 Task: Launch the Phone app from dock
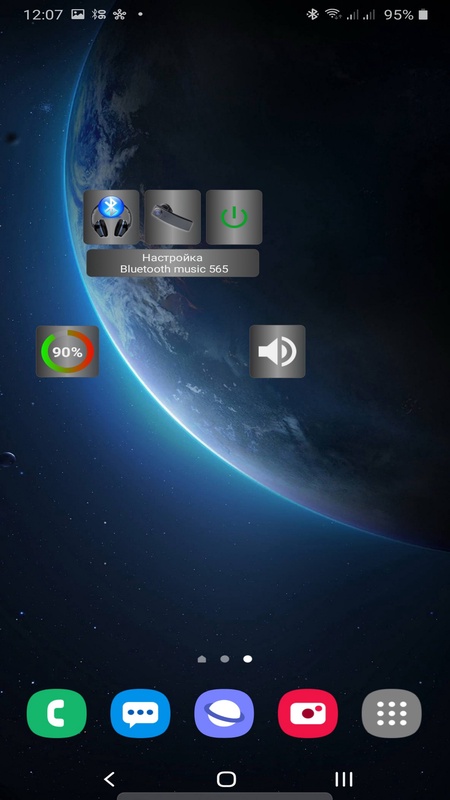(x=57, y=713)
